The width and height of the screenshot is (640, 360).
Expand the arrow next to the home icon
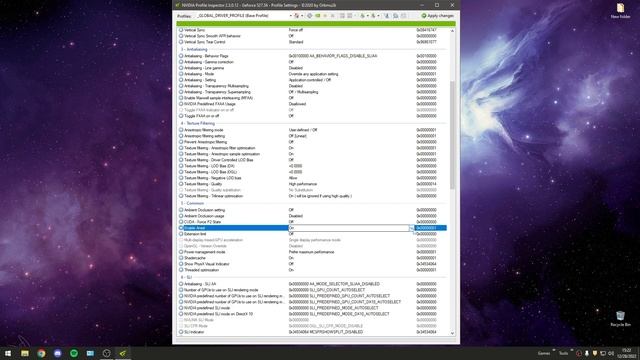302,16
